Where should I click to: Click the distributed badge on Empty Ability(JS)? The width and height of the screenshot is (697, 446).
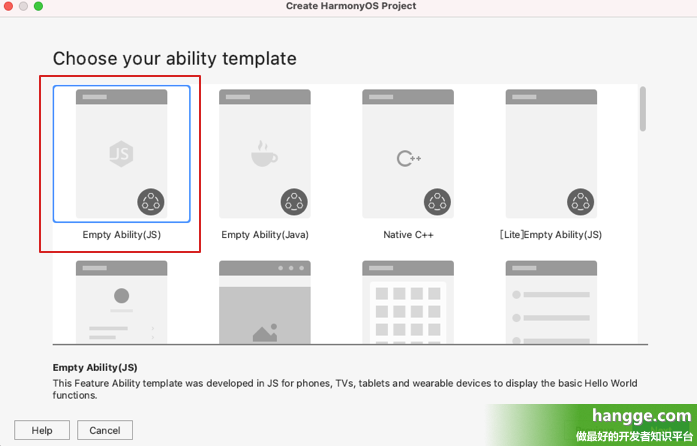151,202
